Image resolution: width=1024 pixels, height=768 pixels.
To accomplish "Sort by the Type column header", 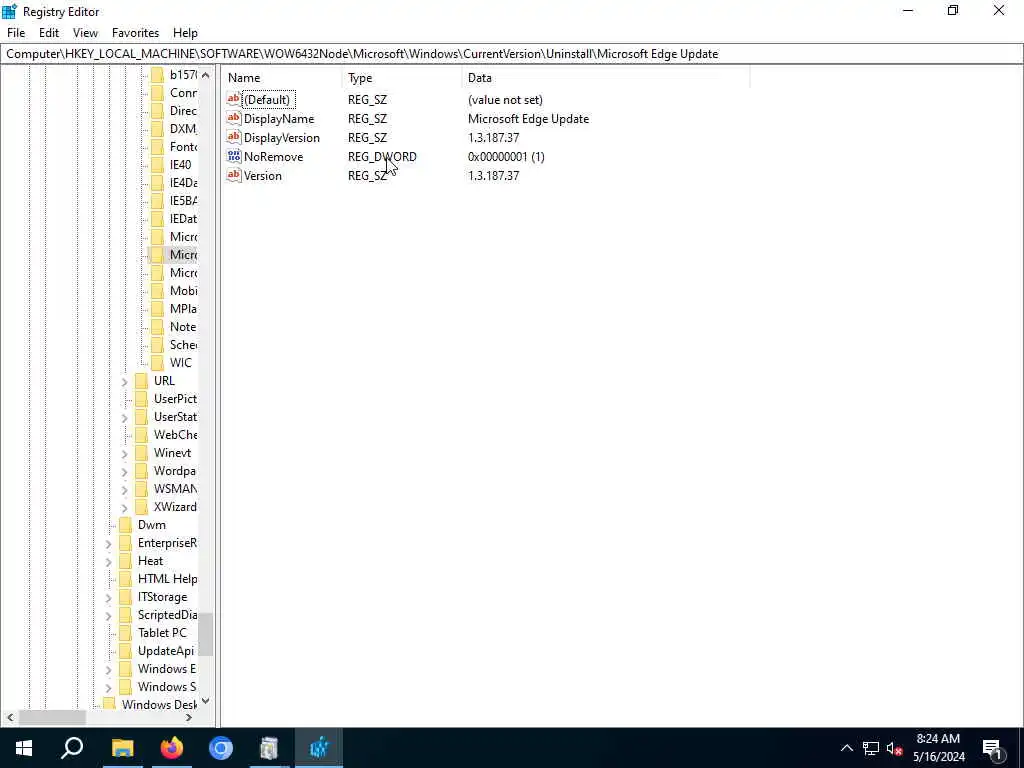I will pyautogui.click(x=402, y=78).
